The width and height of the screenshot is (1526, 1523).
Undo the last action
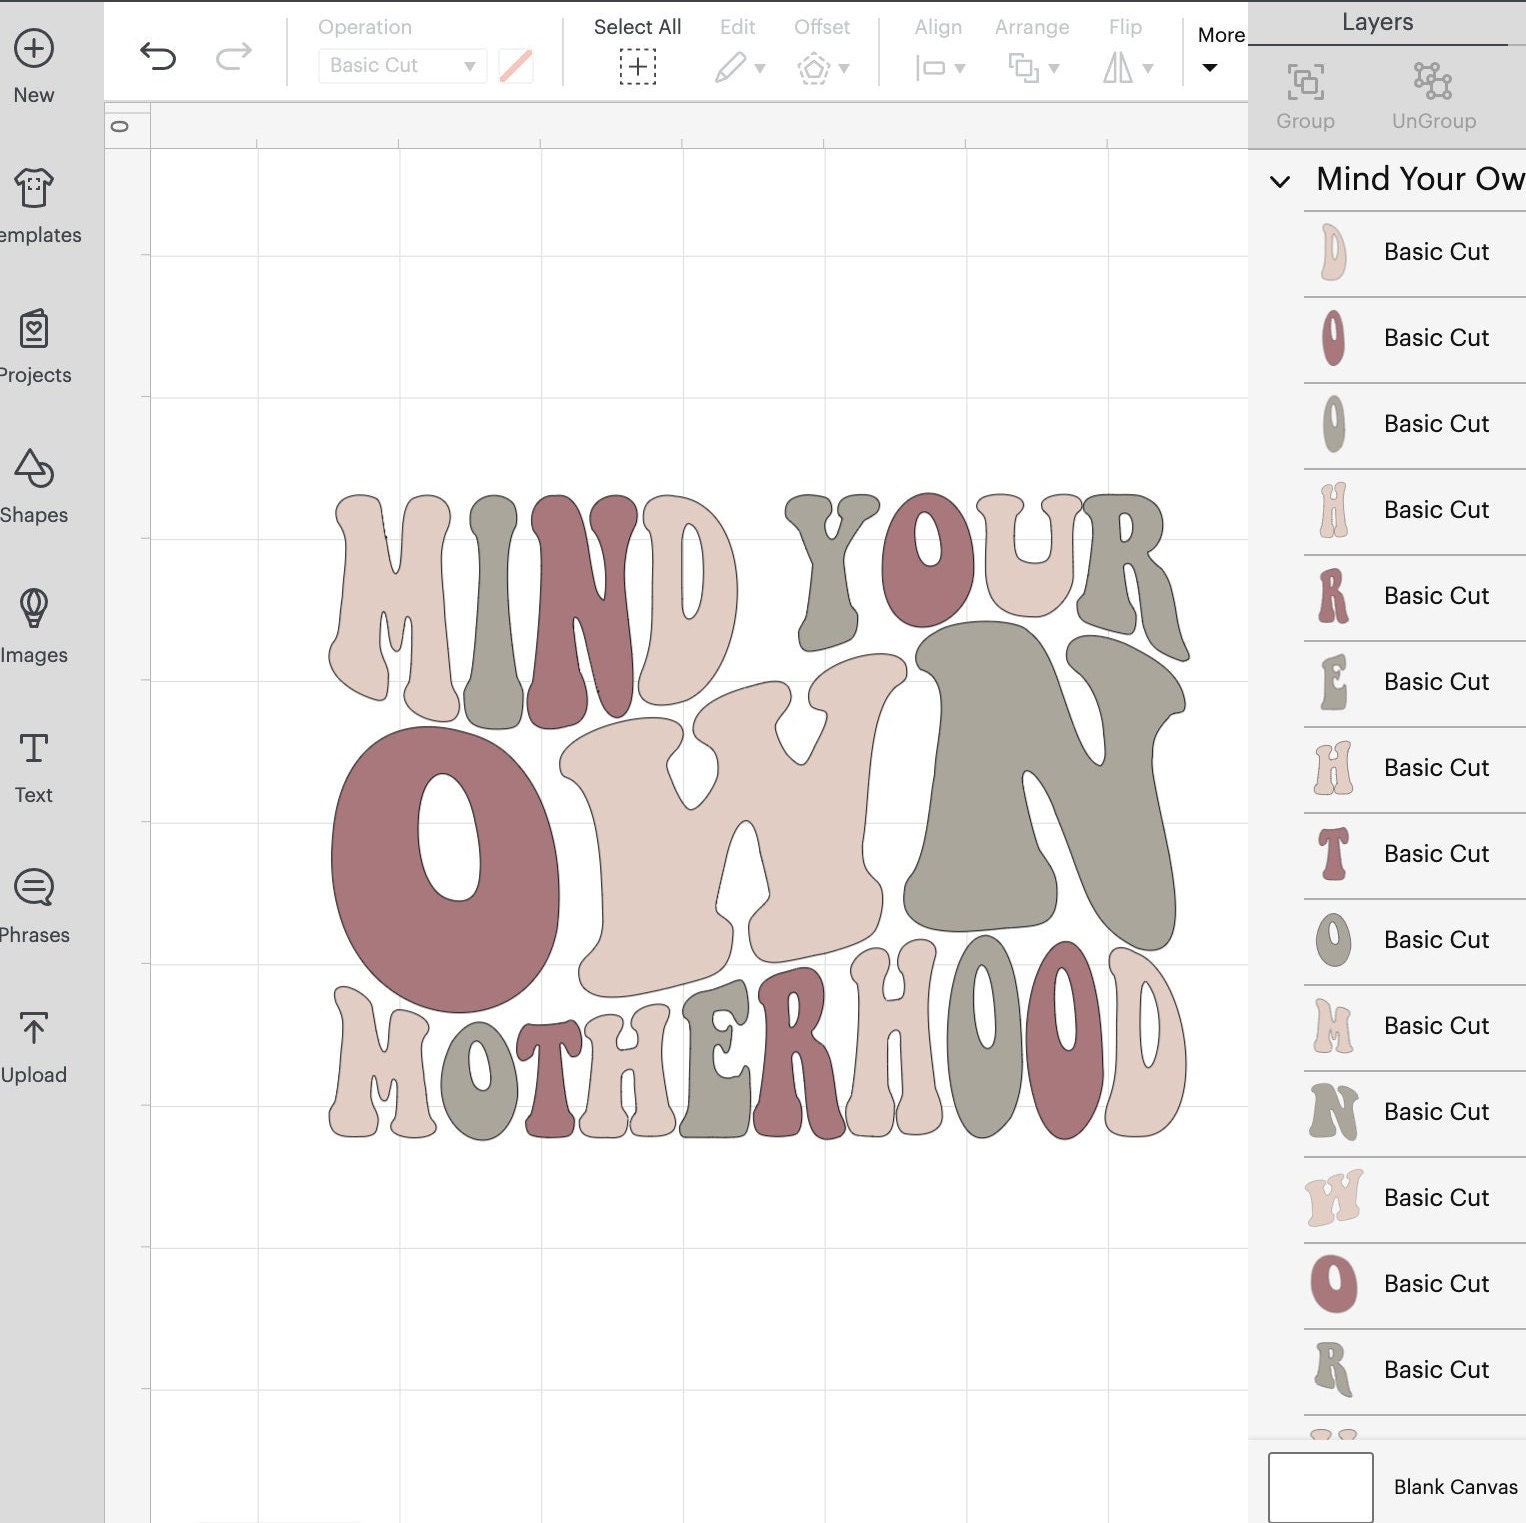click(160, 55)
